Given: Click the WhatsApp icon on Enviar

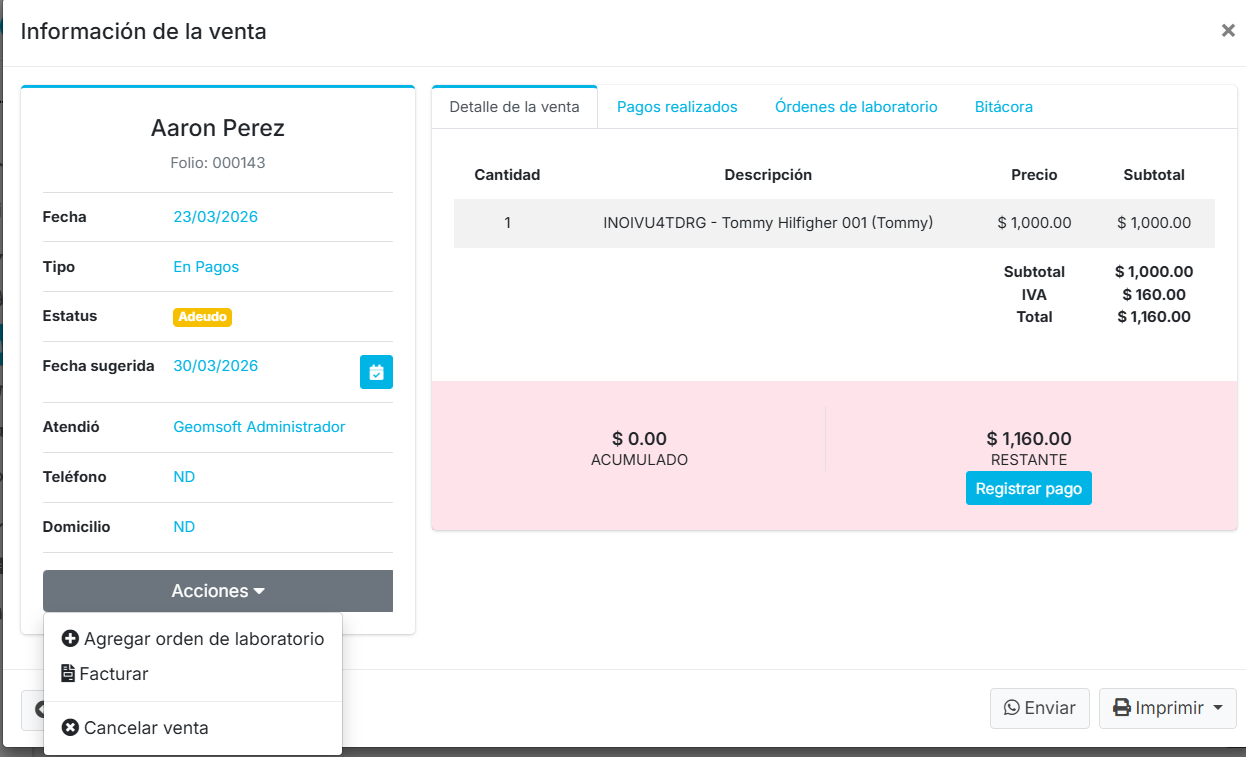Looking at the screenshot, I should pyautogui.click(x=1012, y=708).
